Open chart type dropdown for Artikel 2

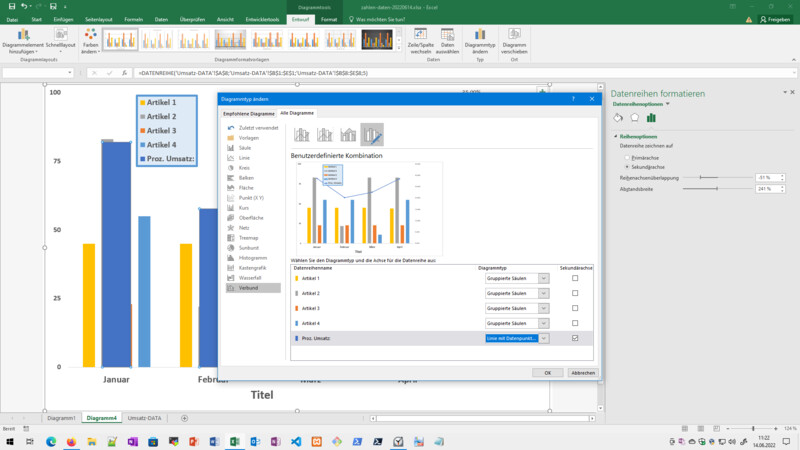(x=543, y=293)
